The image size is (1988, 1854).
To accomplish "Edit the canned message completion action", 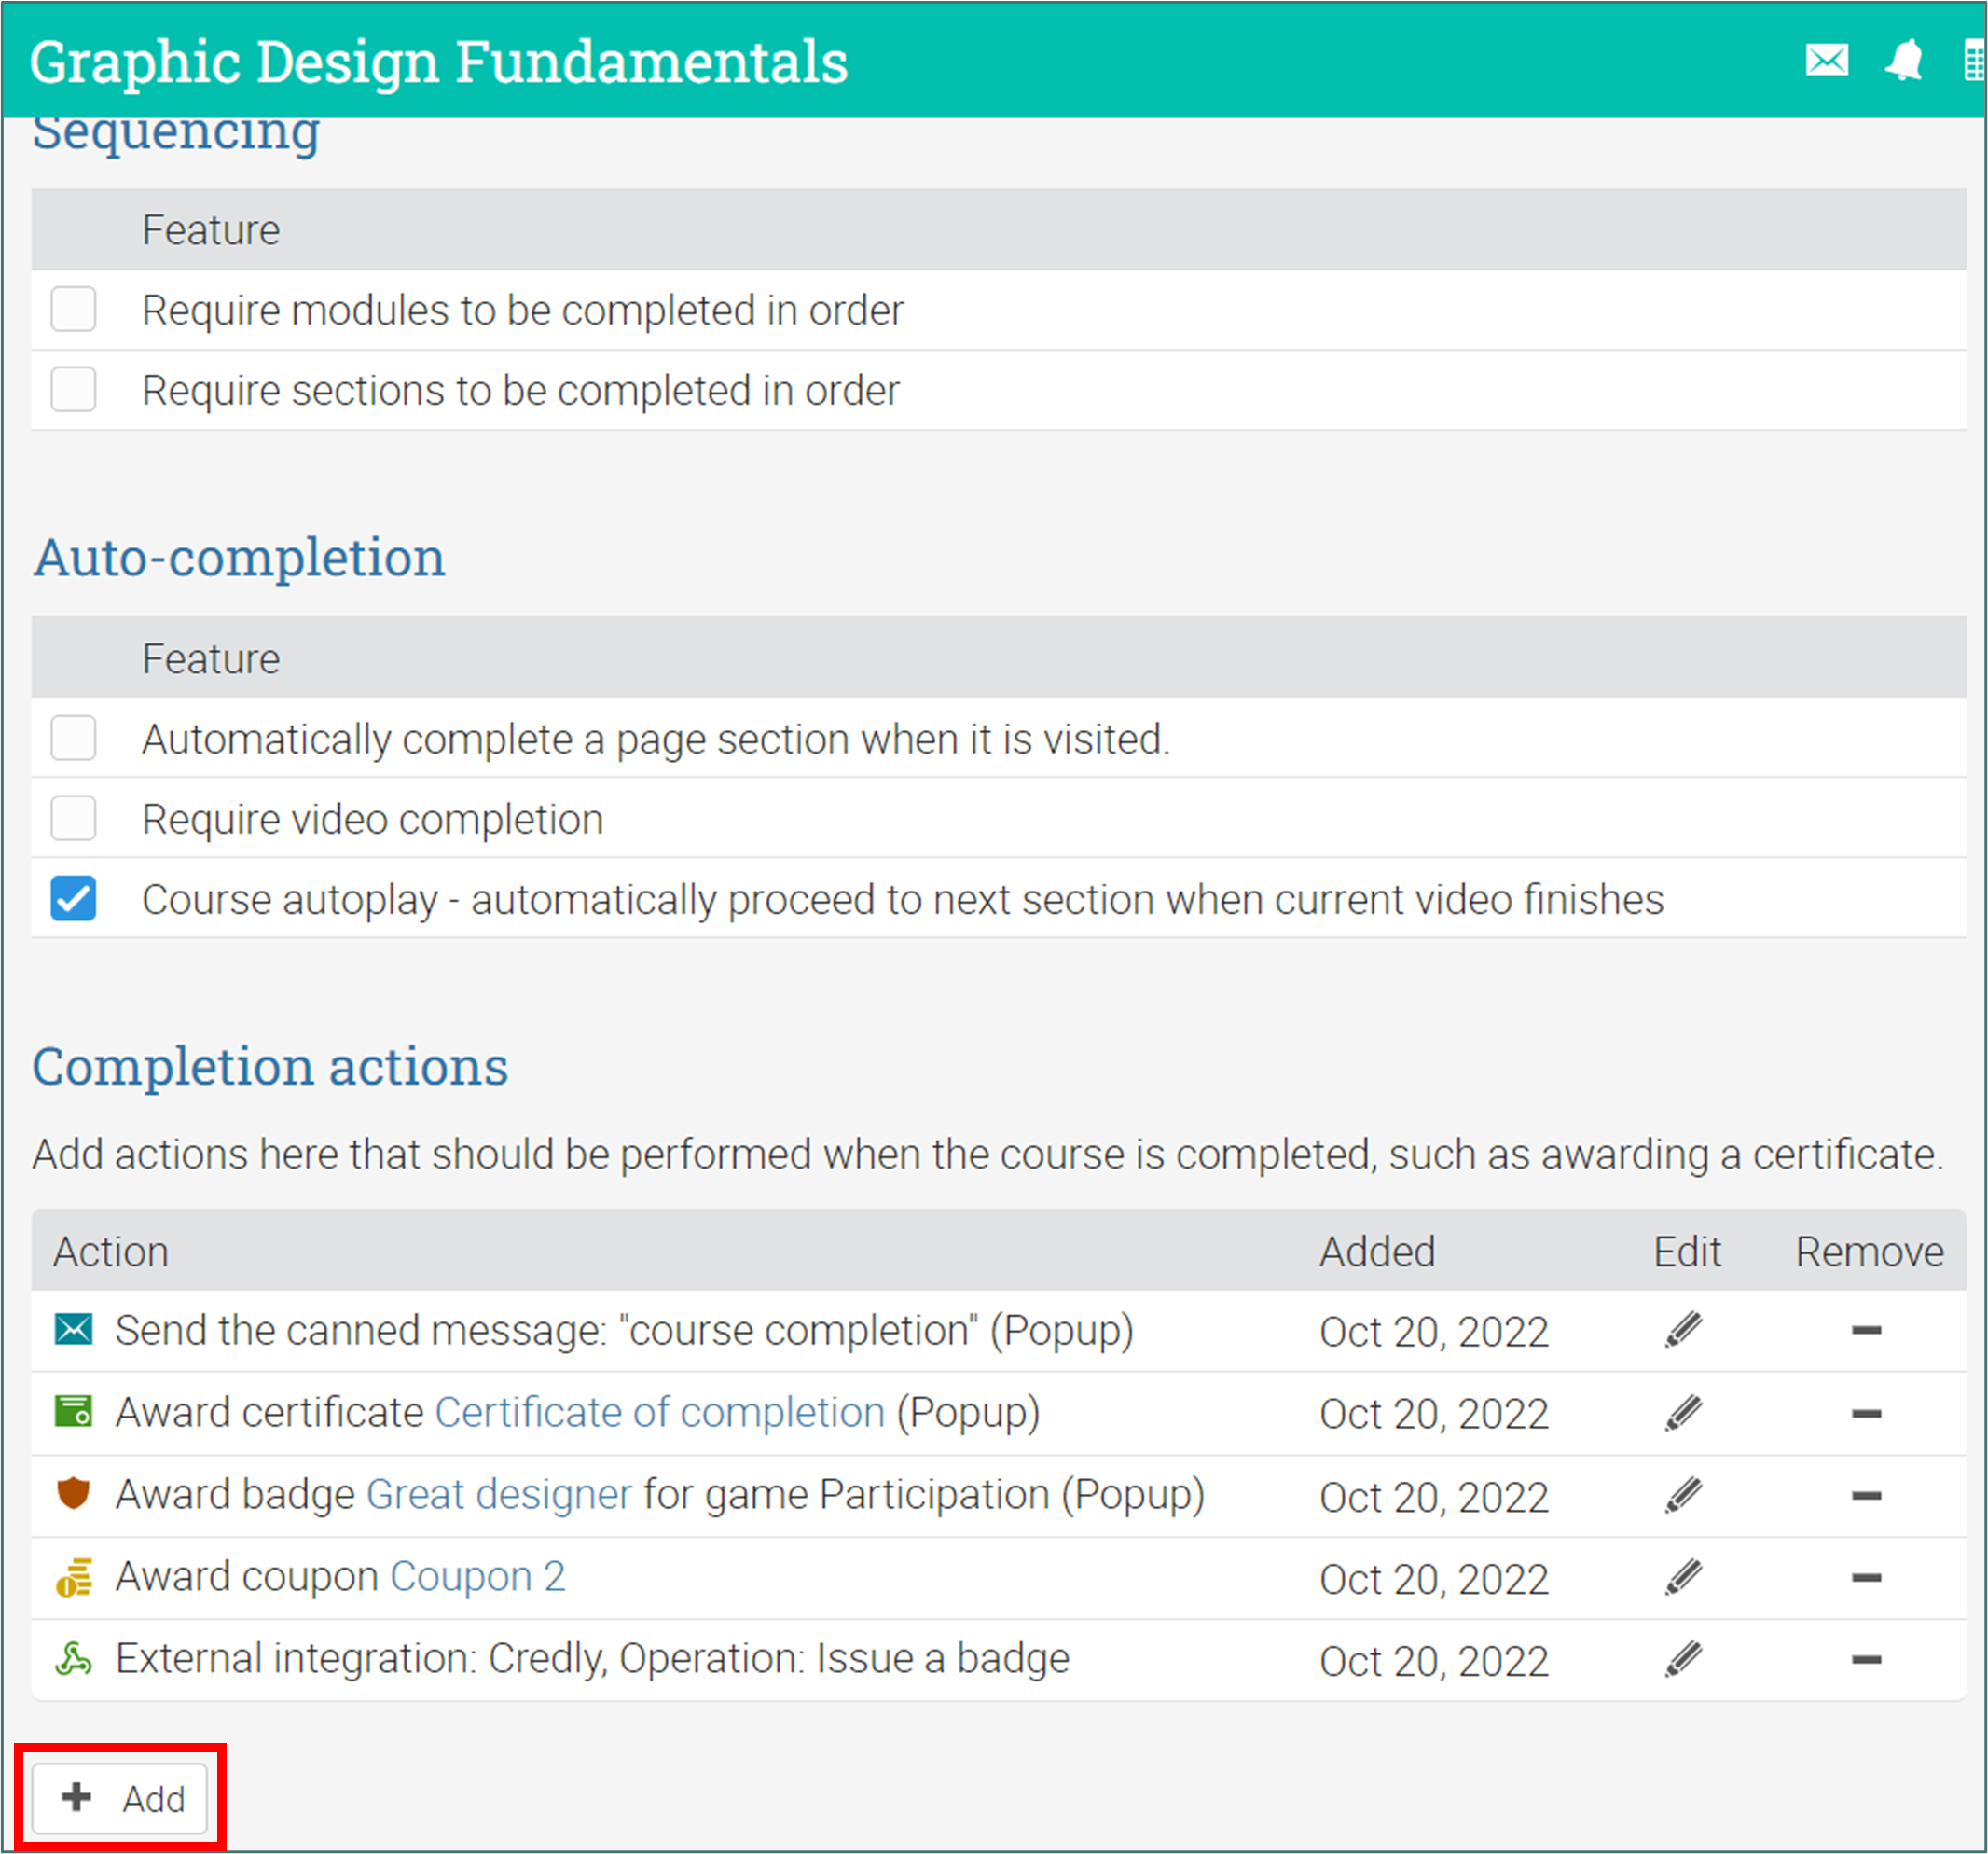I will [x=1683, y=1331].
